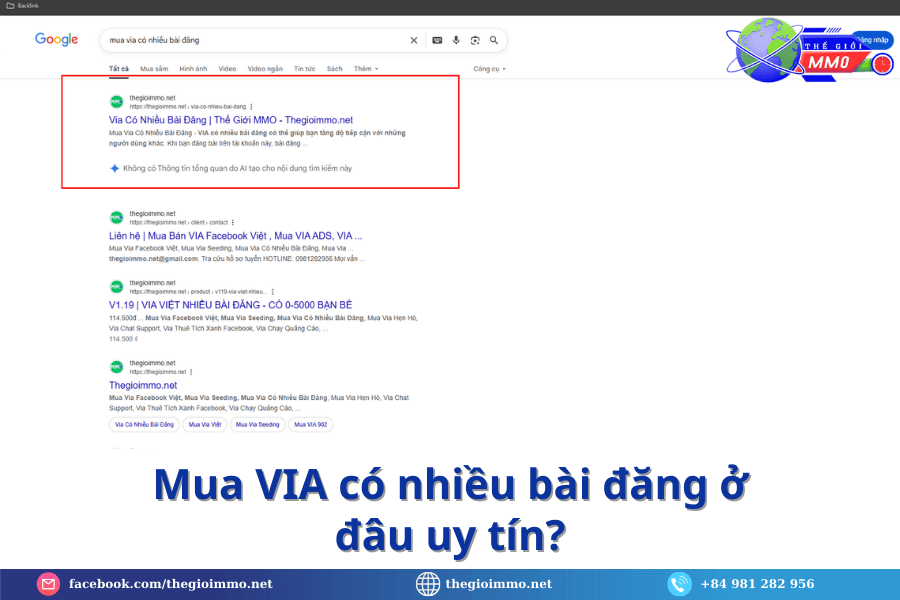Clear the search query with the X icon
This screenshot has height=600, width=900.
(x=414, y=40)
